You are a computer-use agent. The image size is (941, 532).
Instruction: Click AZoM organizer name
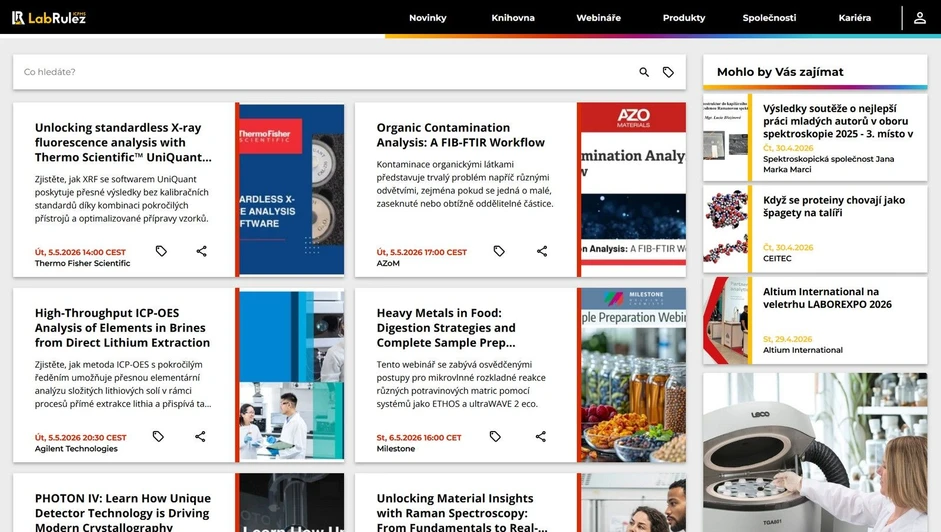(x=388, y=263)
